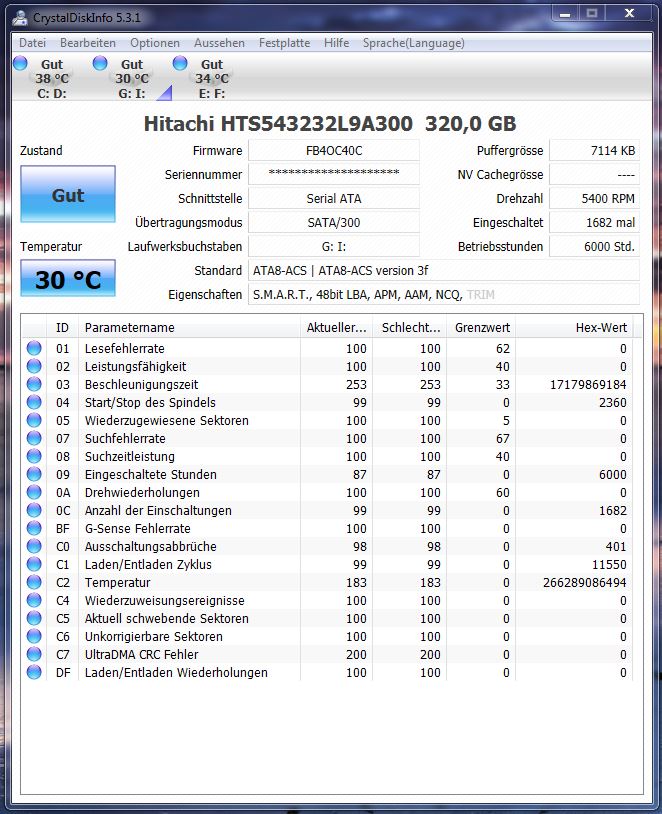The image size is (662, 814).
Task: Click the masked Seriennummer field
Action: 334,174
